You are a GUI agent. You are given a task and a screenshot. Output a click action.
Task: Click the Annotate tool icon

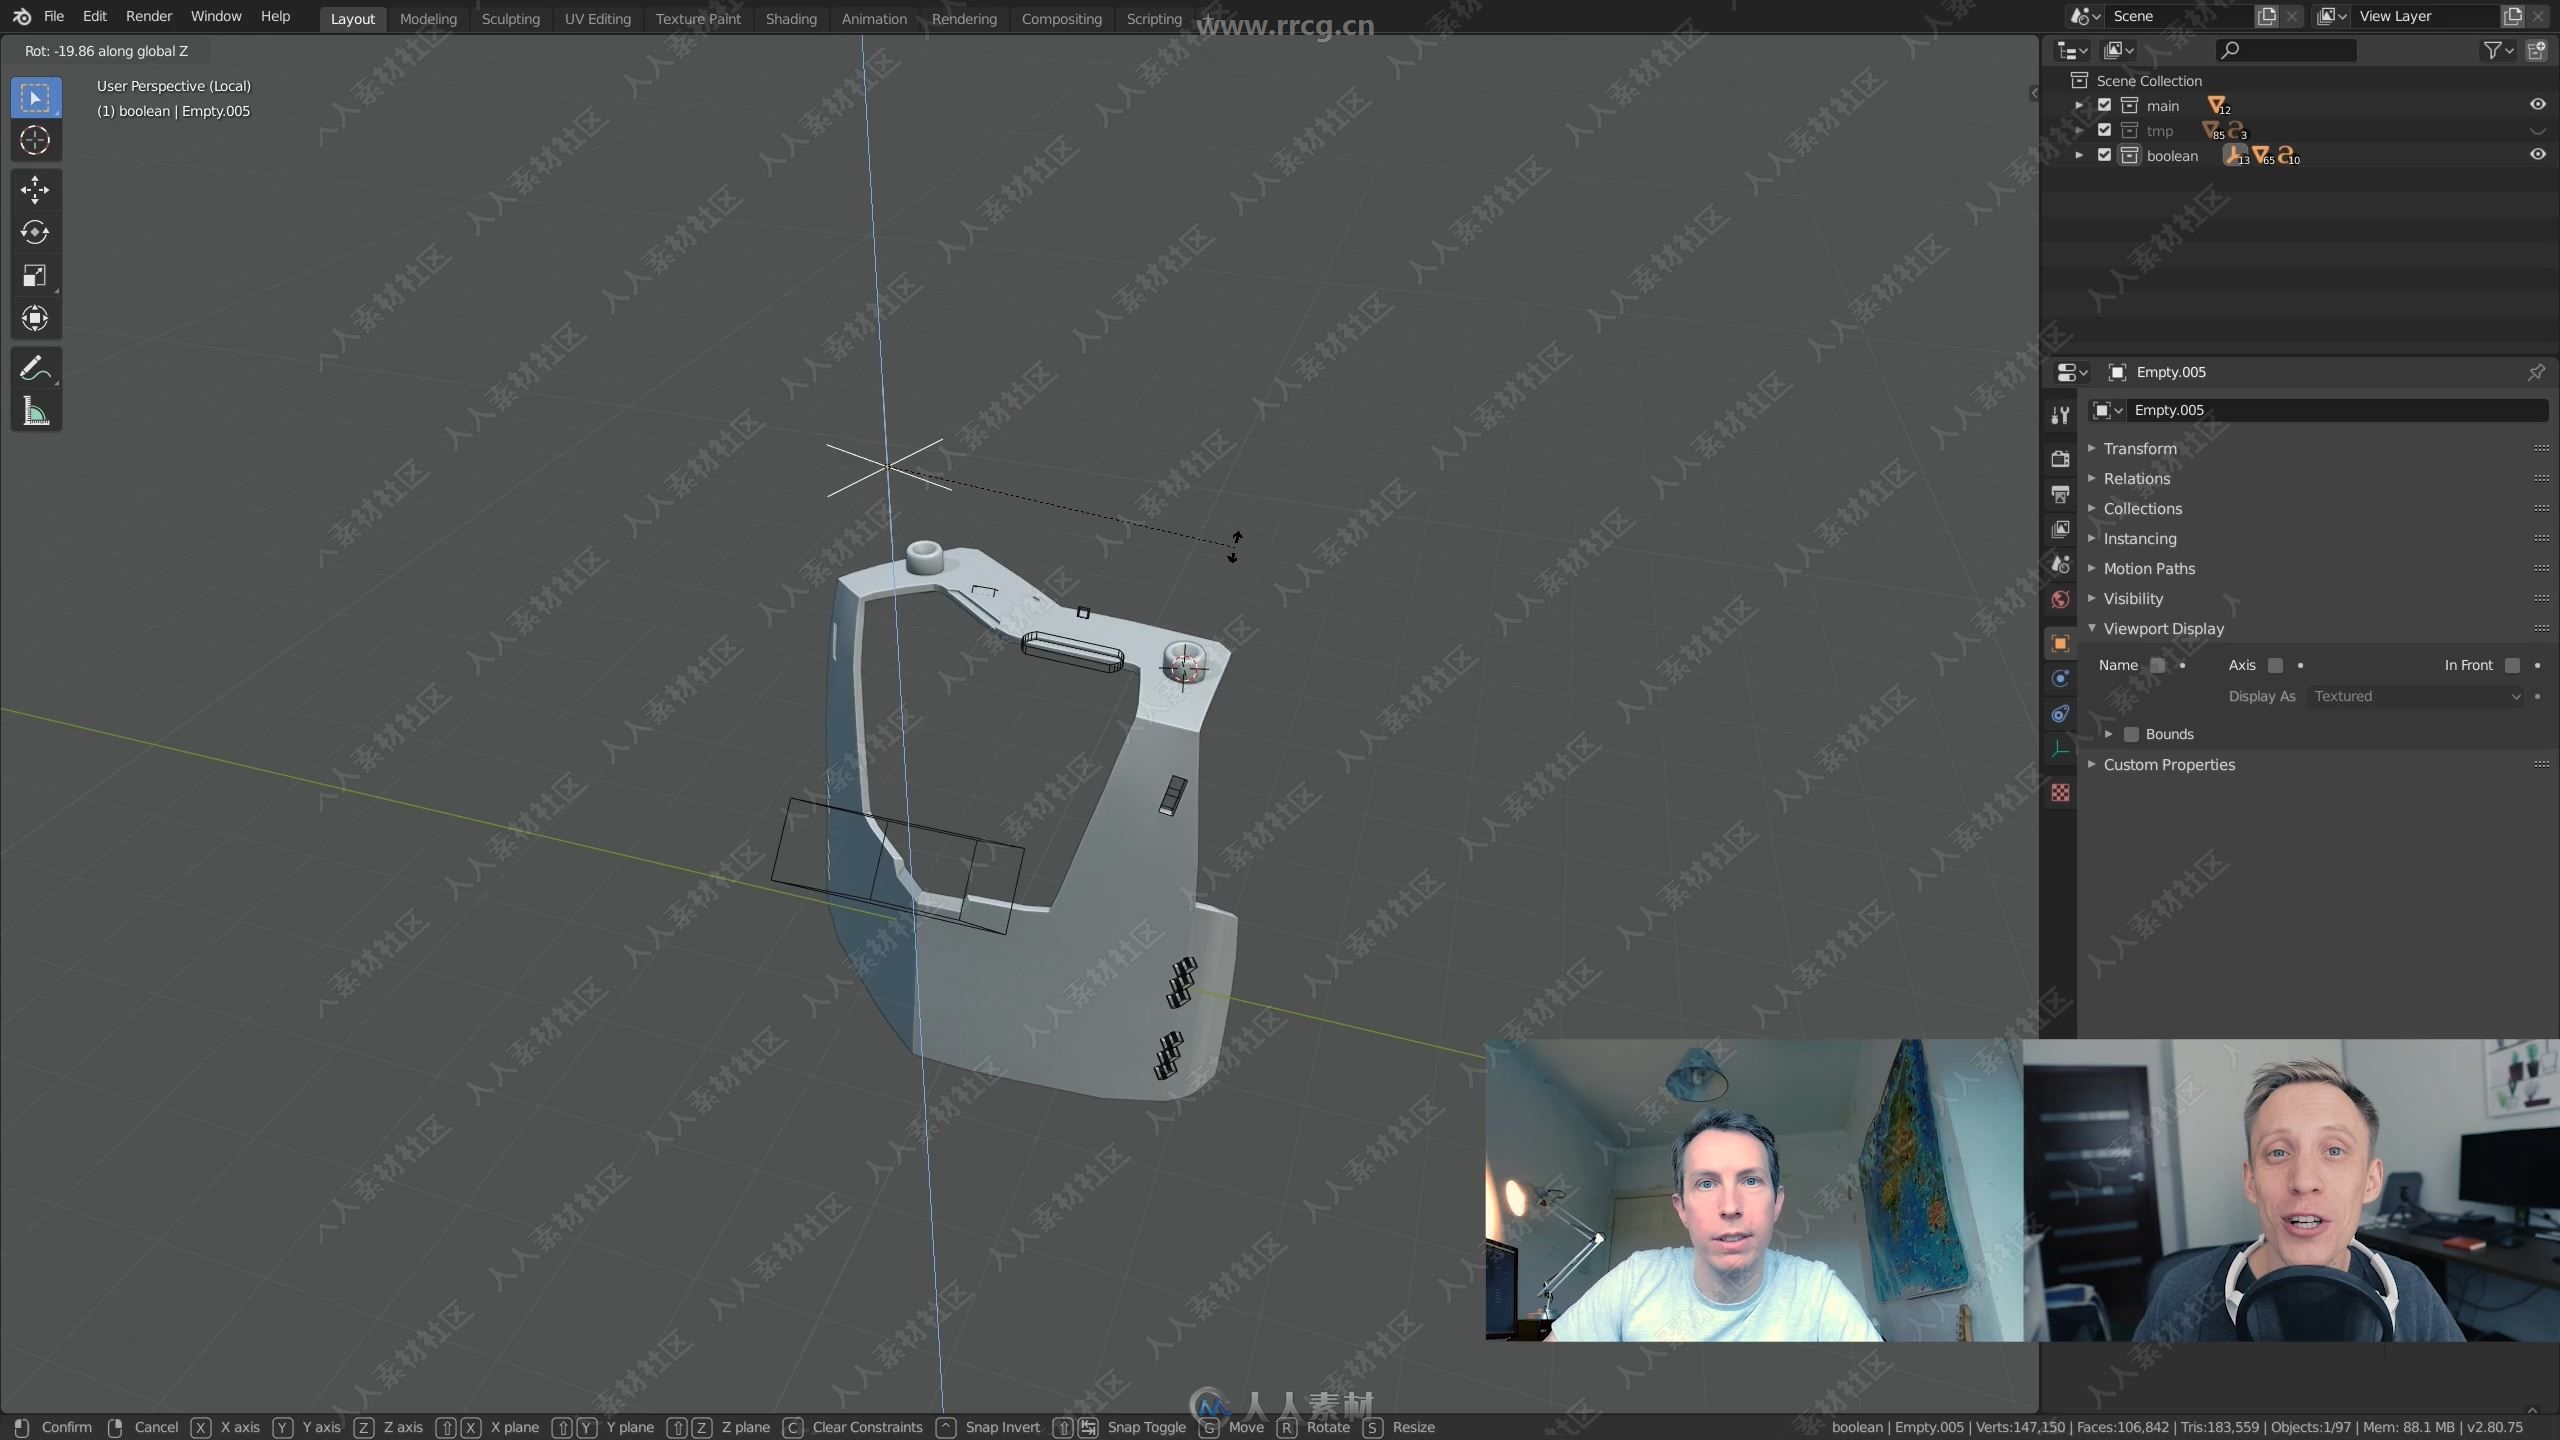33,367
